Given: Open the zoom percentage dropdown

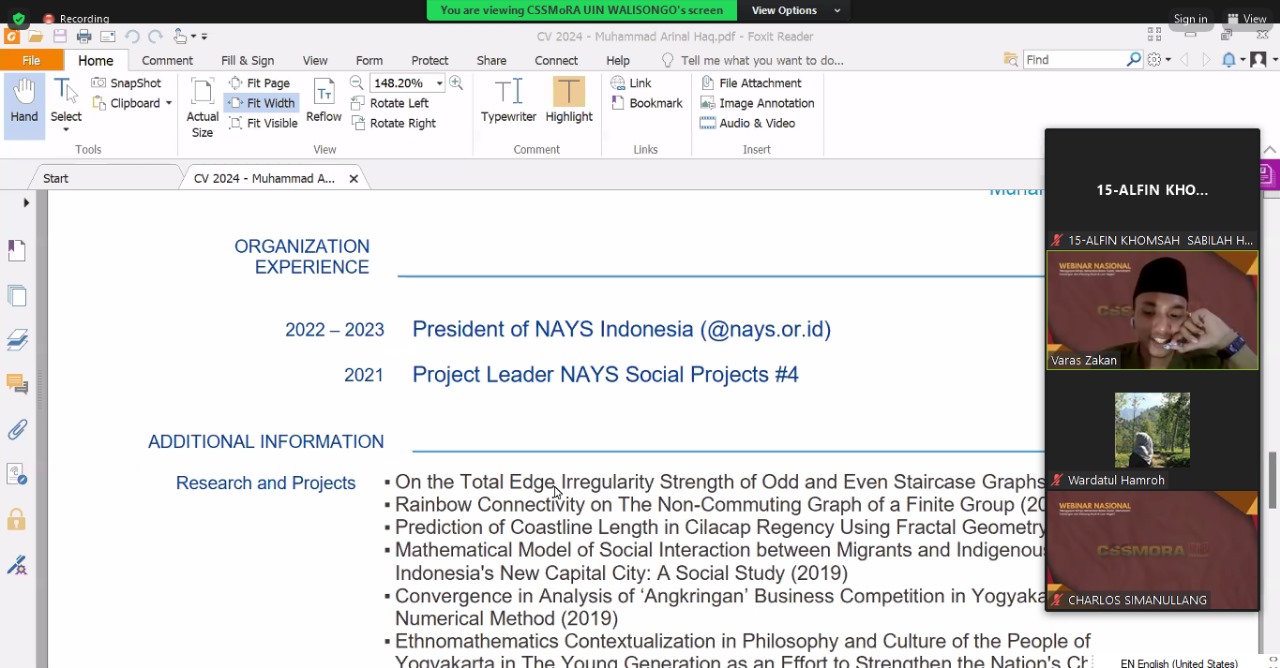Looking at the screenshot, I should 439,83.
